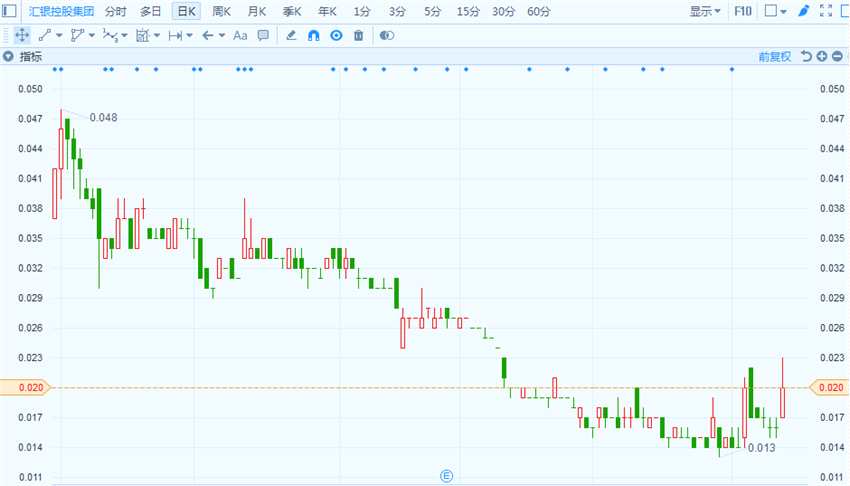Viewport: 850px width, 486px height.
Task: Open F10 company information
Action: [743, 11]
